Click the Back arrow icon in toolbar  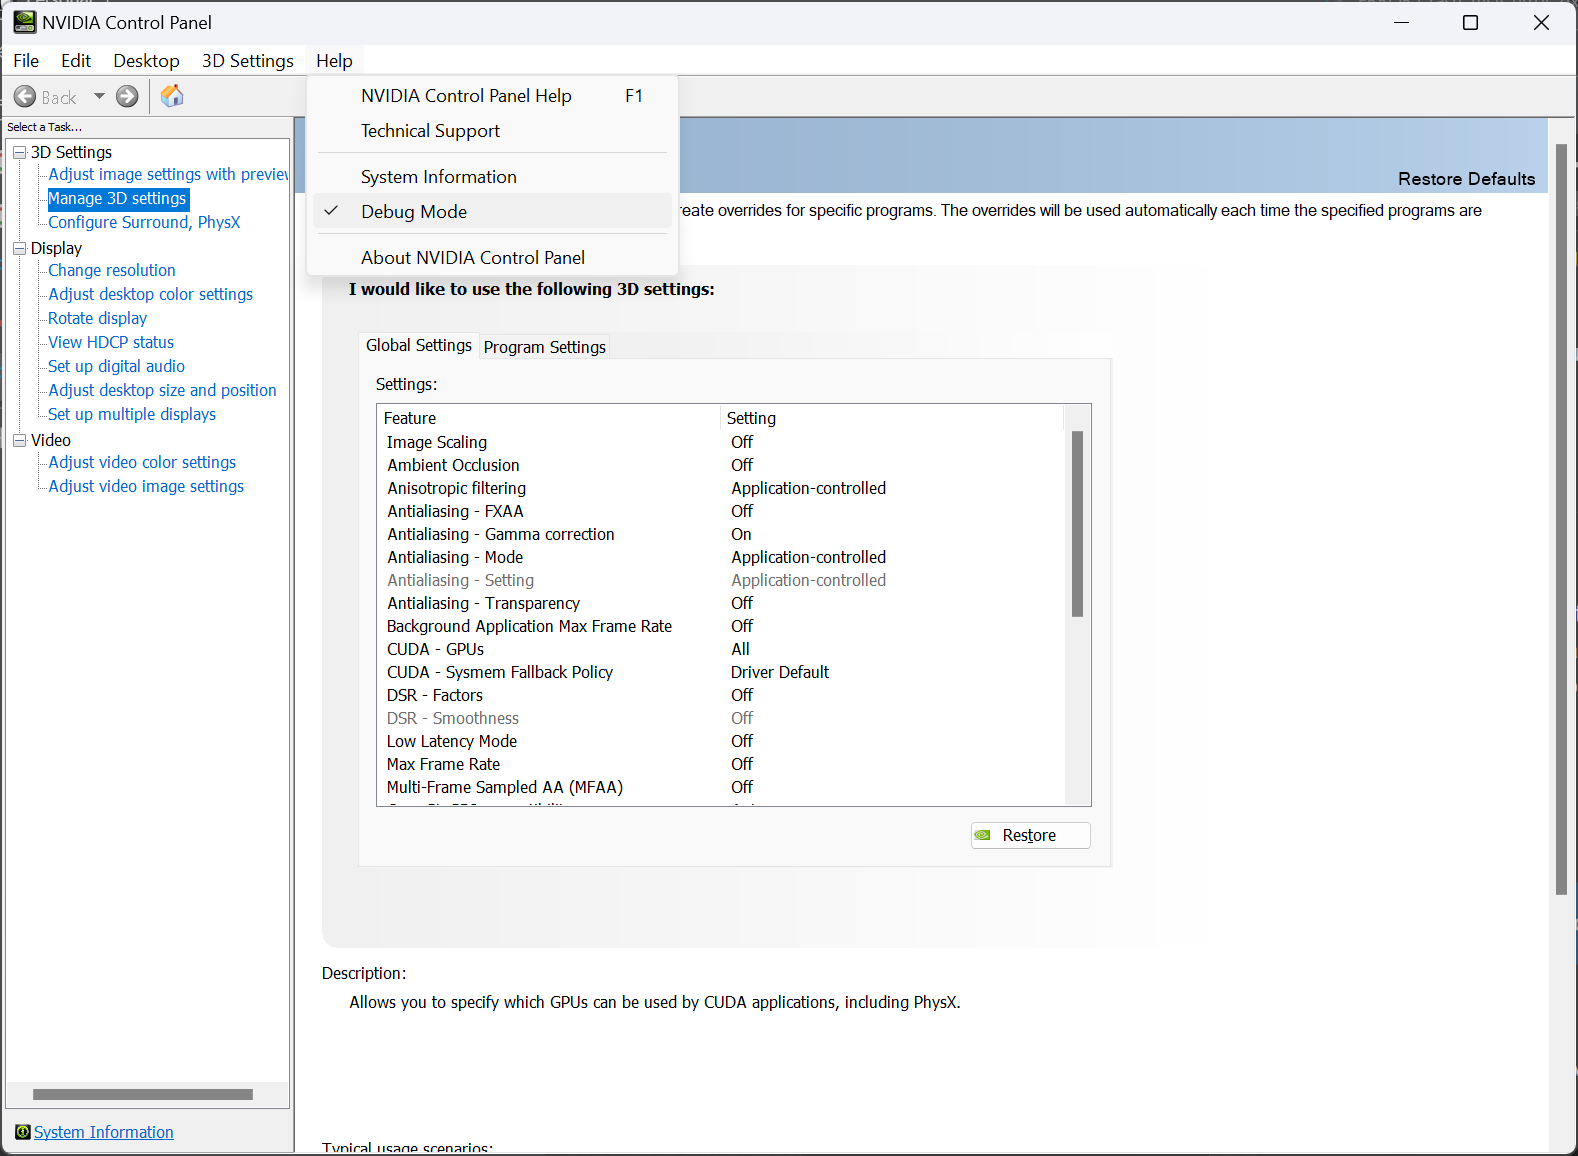pos(26,97)
